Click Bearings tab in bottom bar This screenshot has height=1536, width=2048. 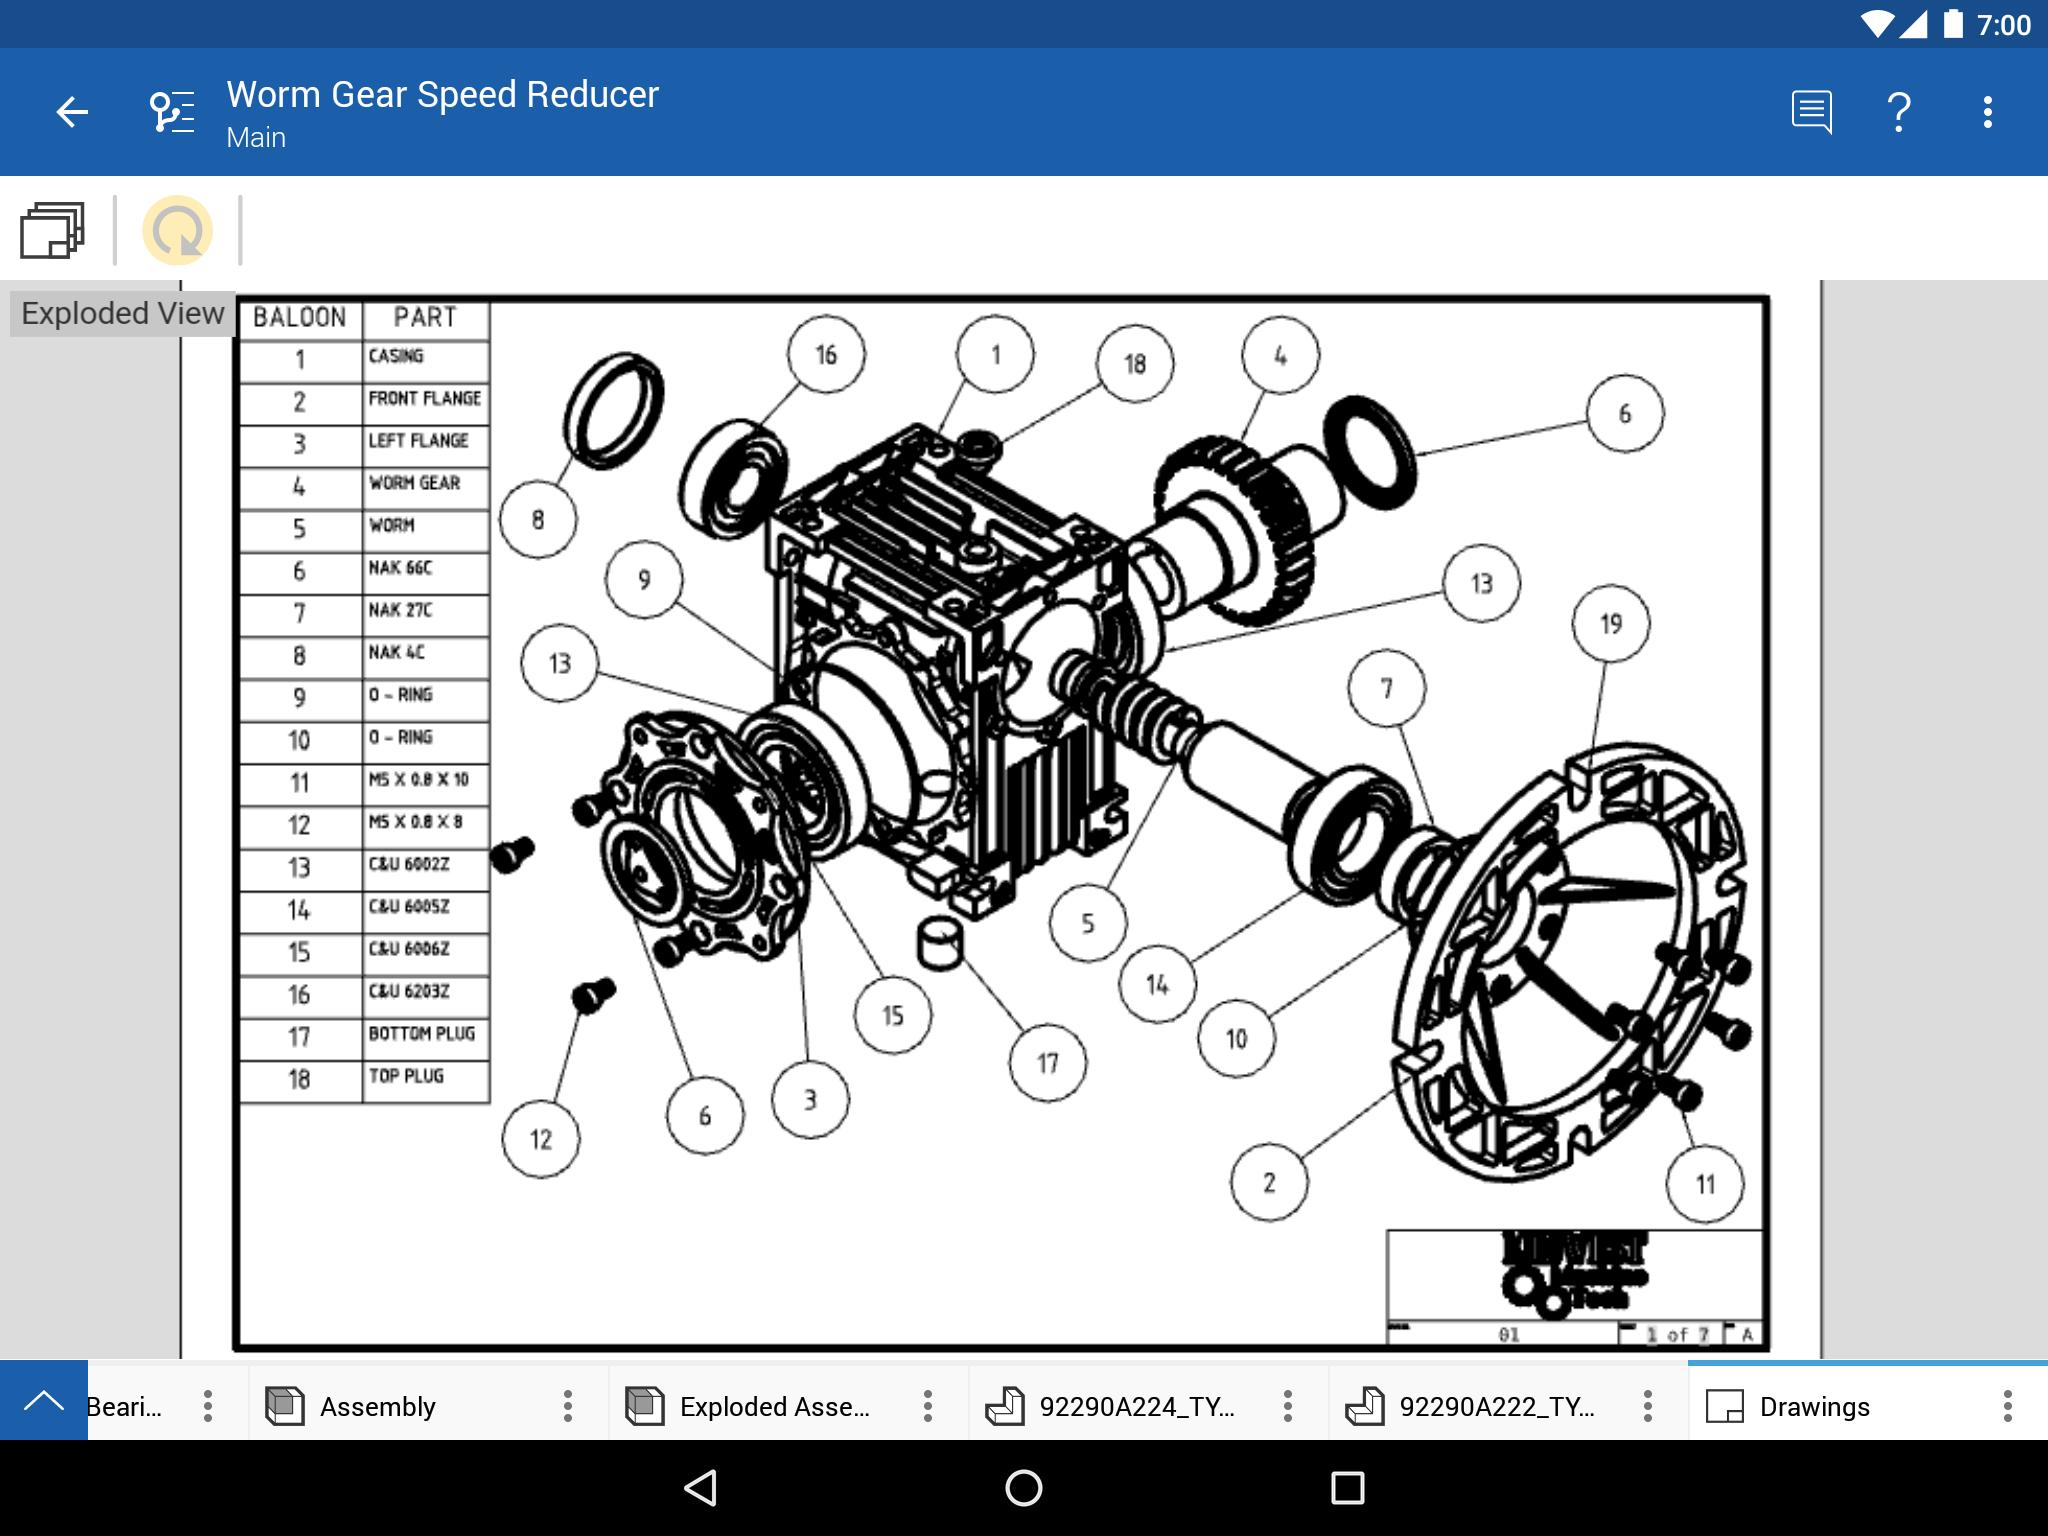click(x=124, y=1405)
